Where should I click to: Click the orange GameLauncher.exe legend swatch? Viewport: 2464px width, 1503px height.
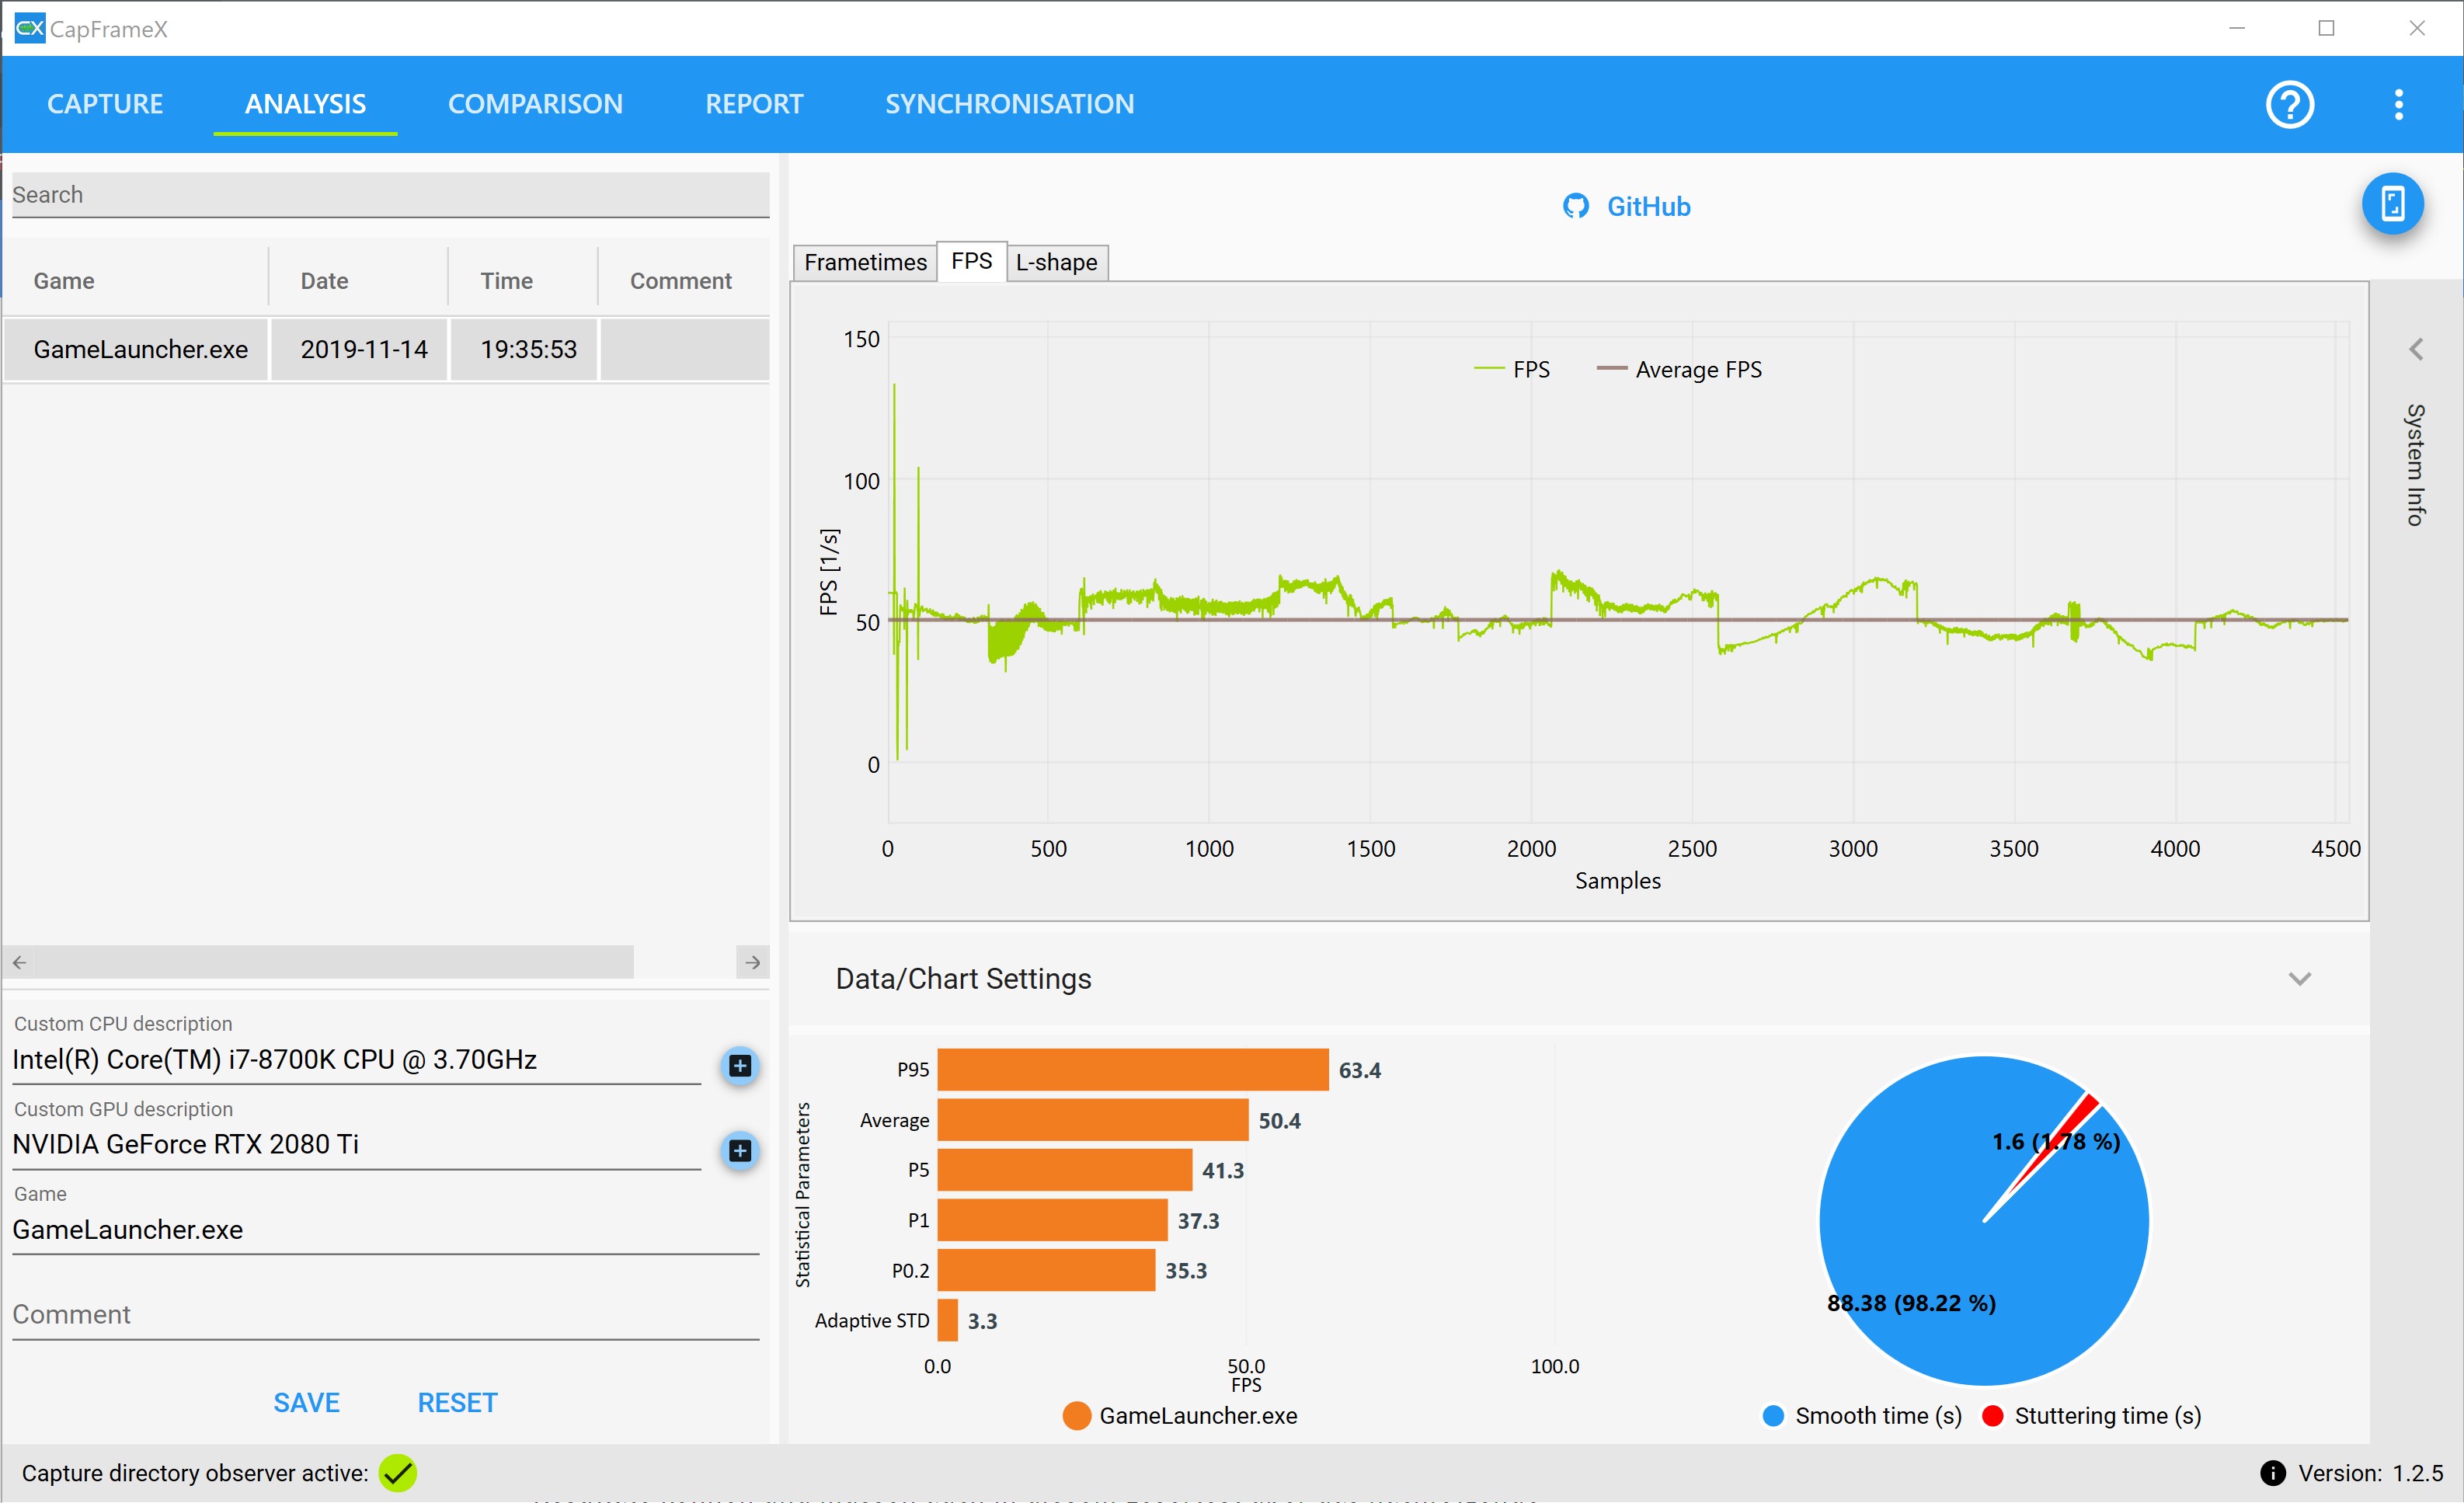(1076, 1415)
